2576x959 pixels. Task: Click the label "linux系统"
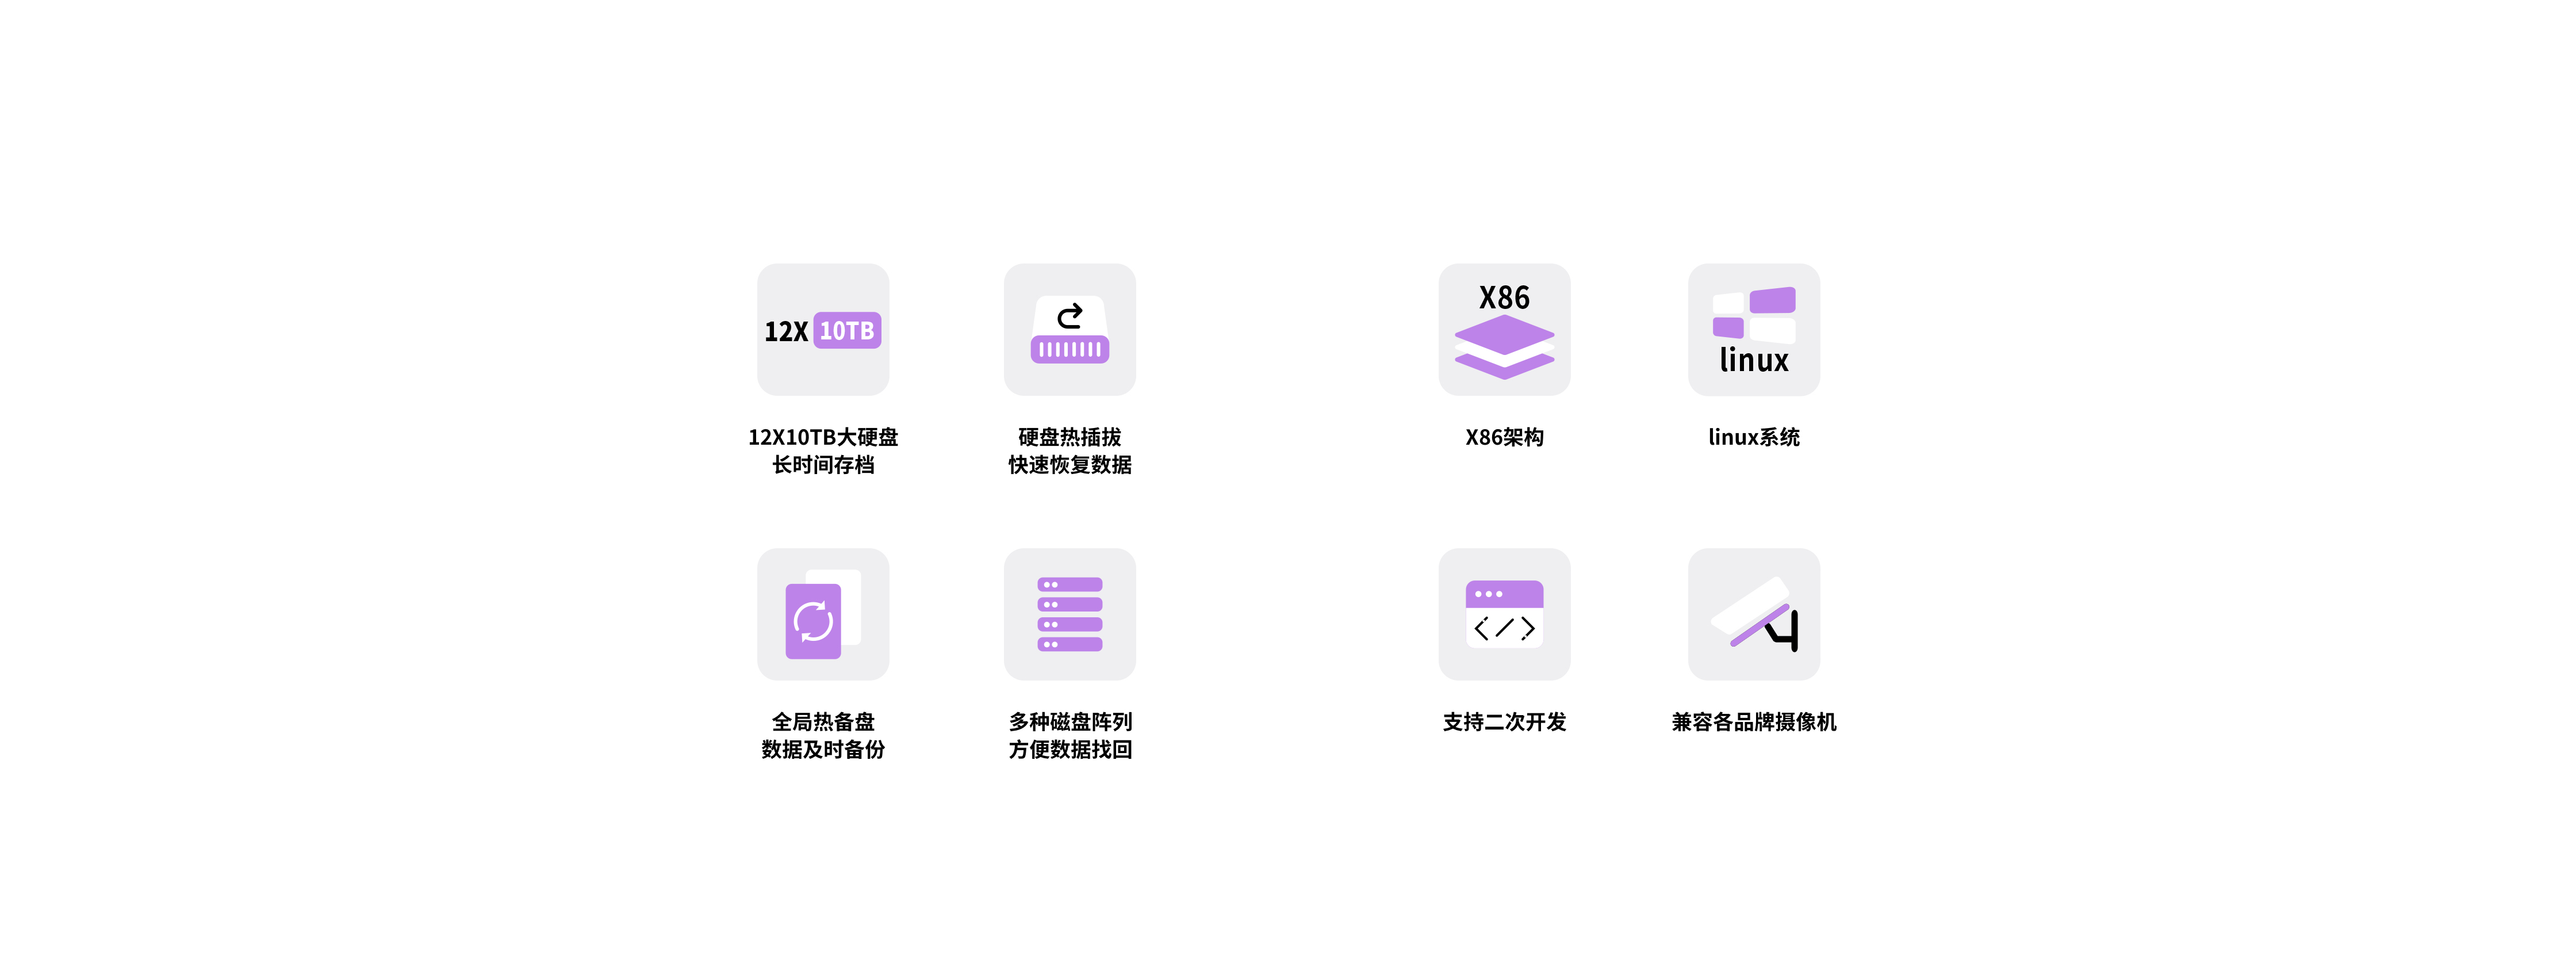coord(1754,437)
